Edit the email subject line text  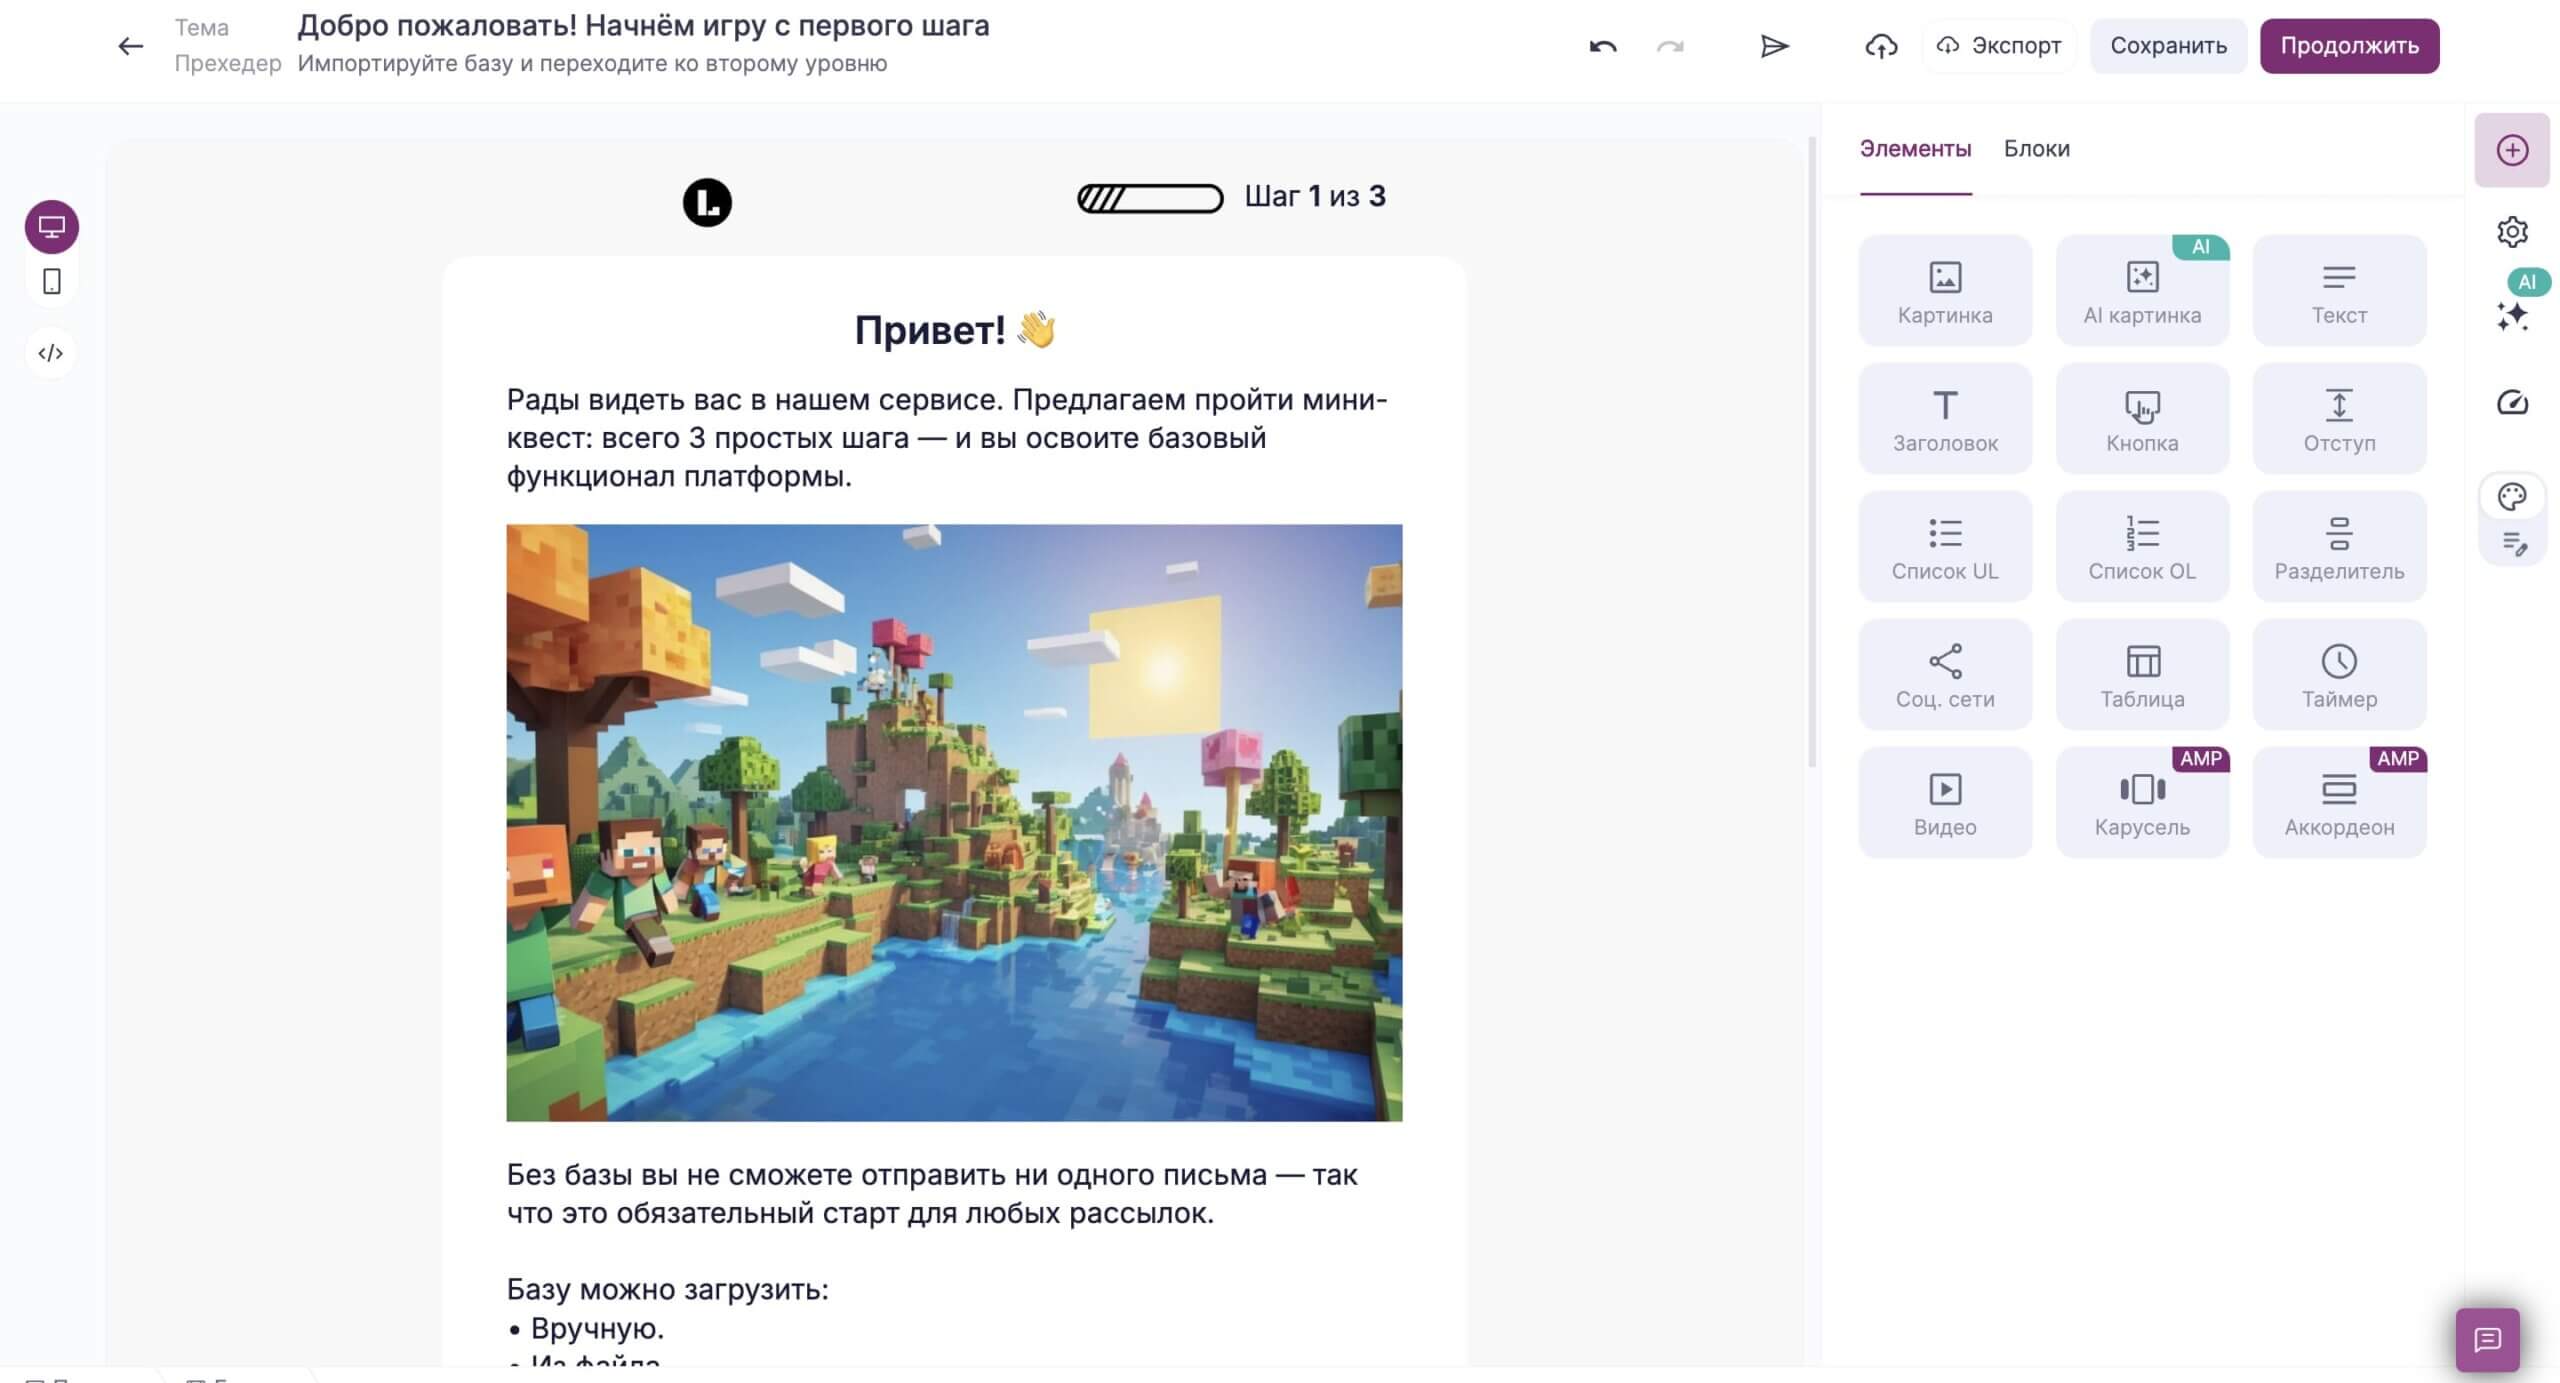pos(643,26)
